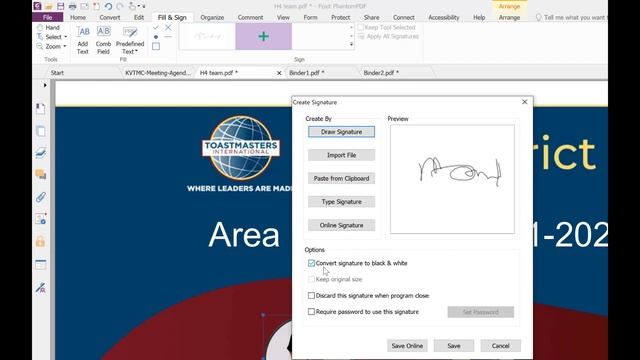Screen dimensions: 640x360
Task: Click the Open folder icon in quick access toolbar
Action: click(49, 6)
